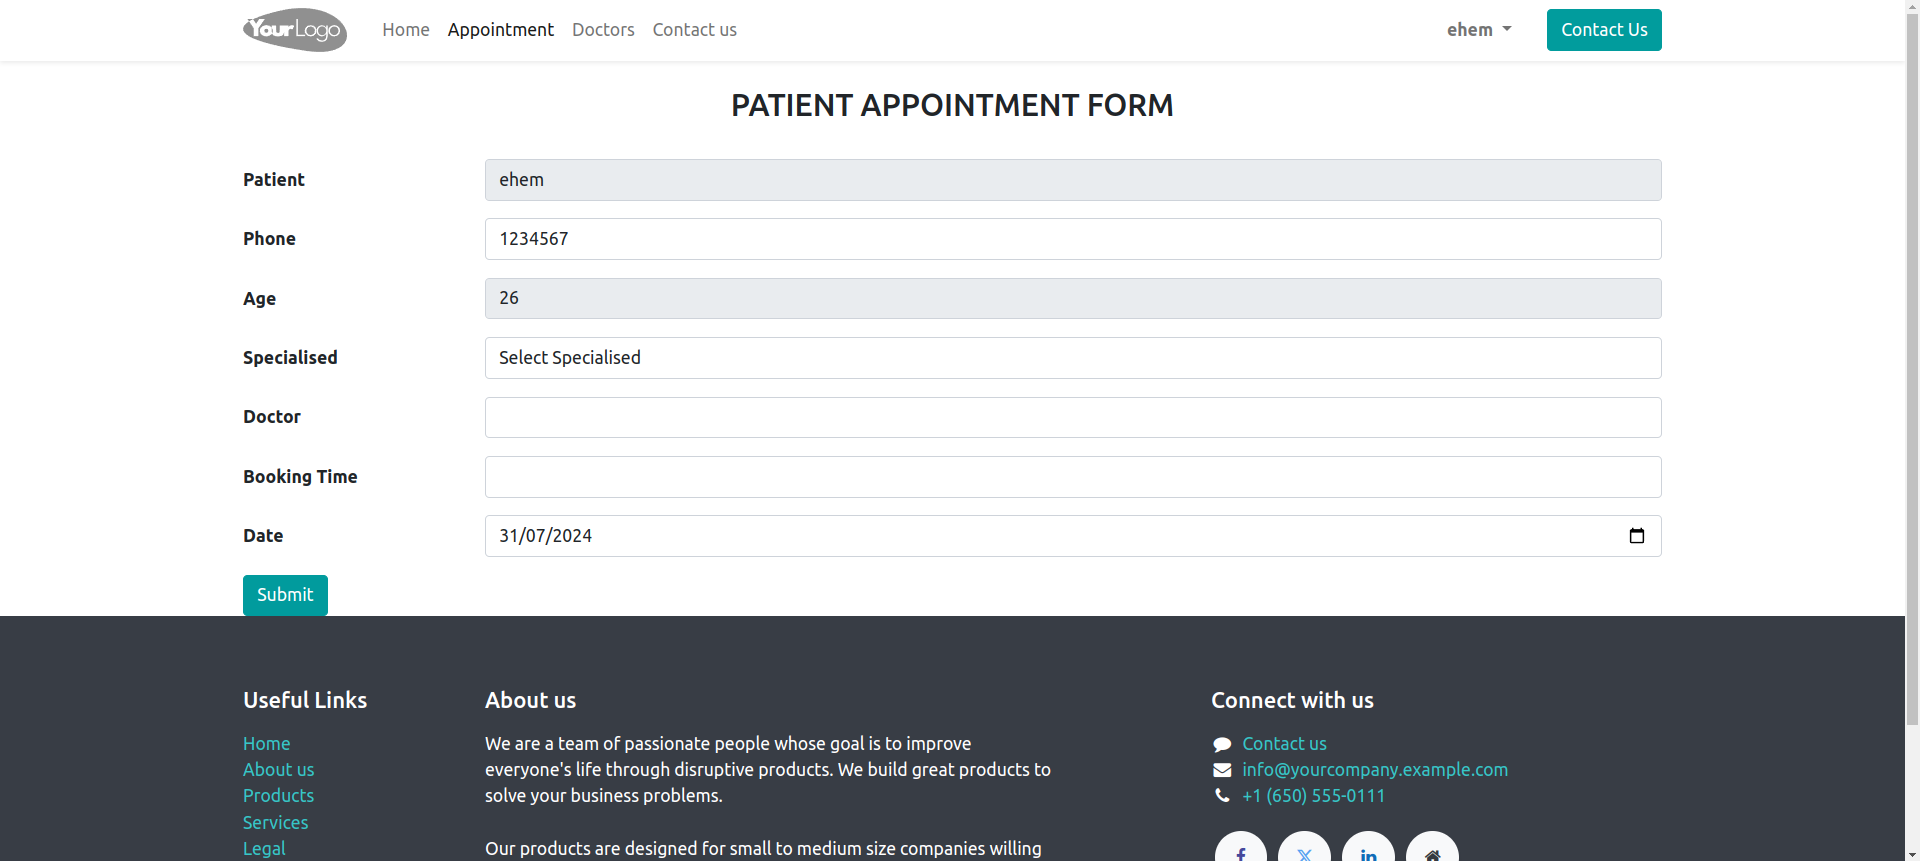Click the YourLogo site logo
Image resolution: width=1920 pixels, height=861 pixels.
point(295,30)
